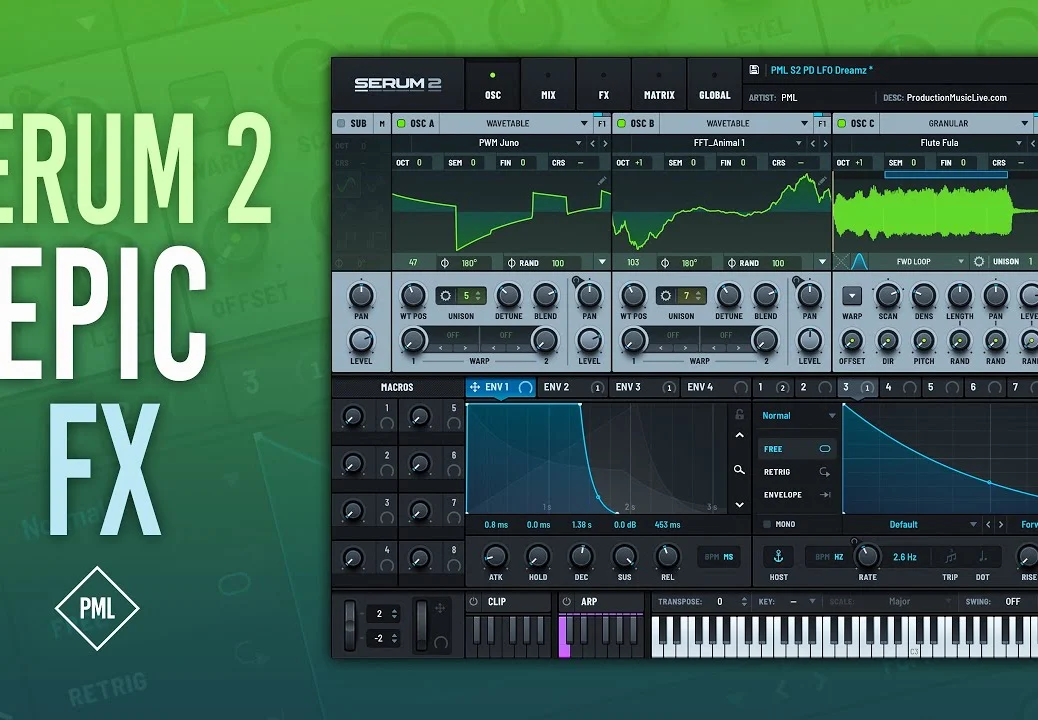
Task: Click the OSC B phase icon next to 180°
Action: (665, 263)
